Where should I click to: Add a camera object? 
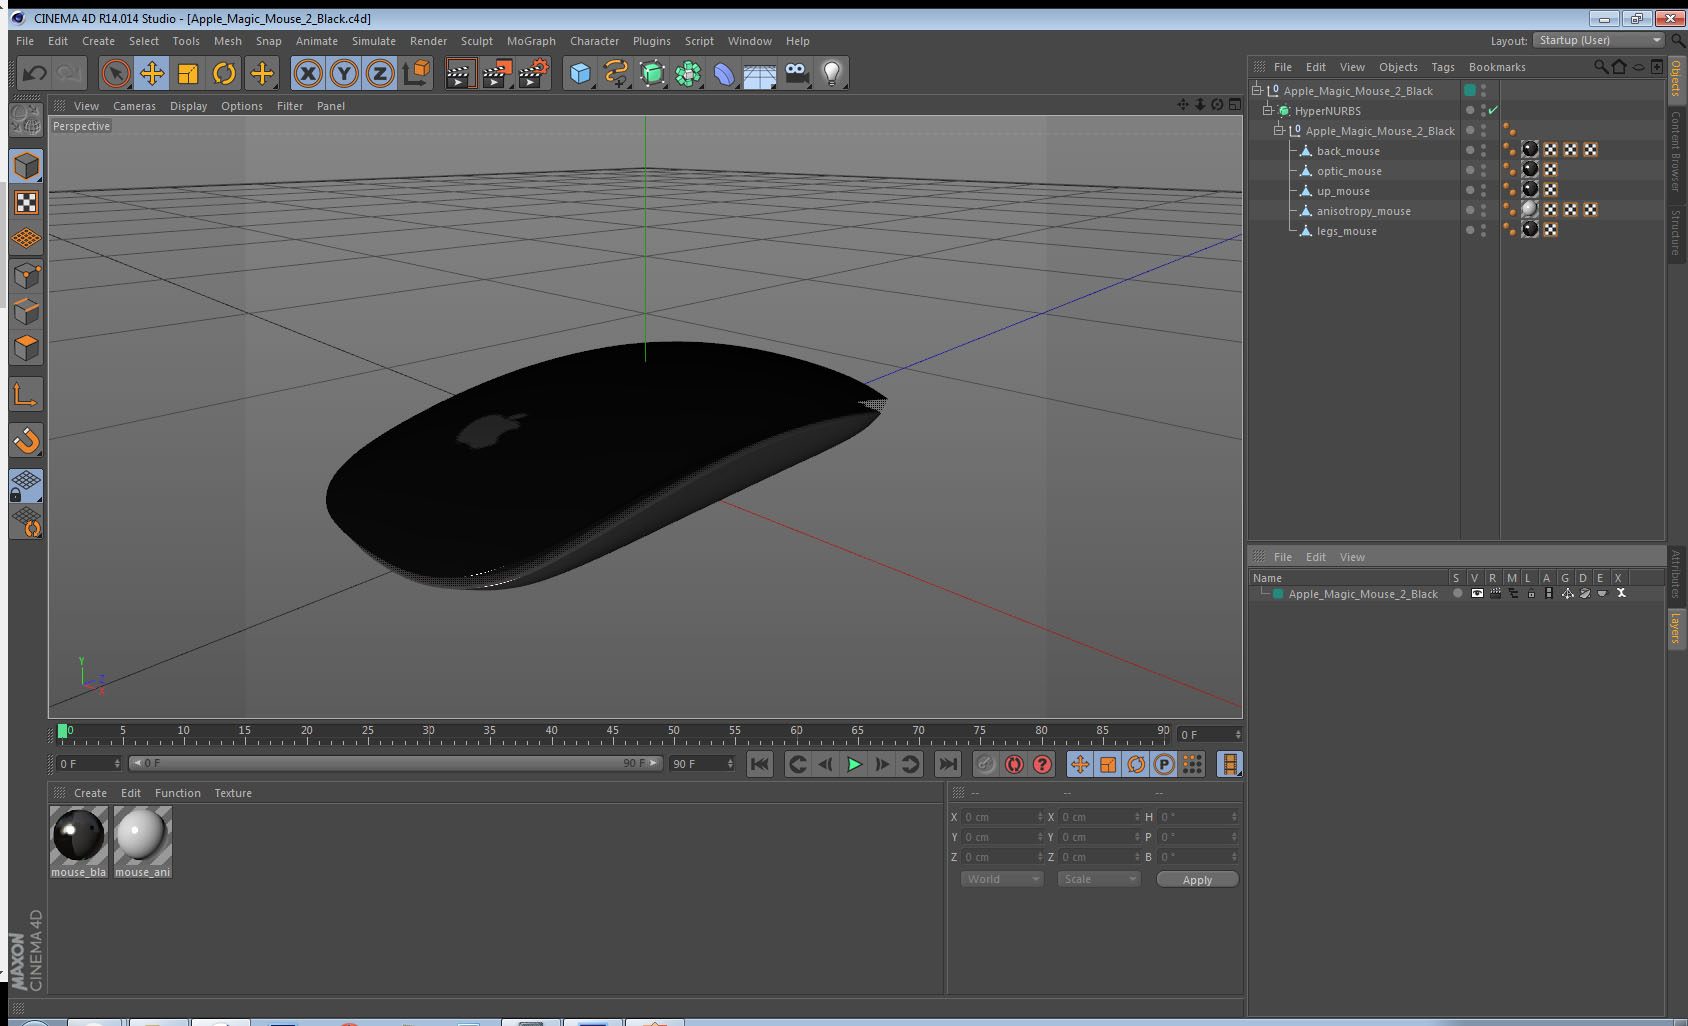coord(796,73)
